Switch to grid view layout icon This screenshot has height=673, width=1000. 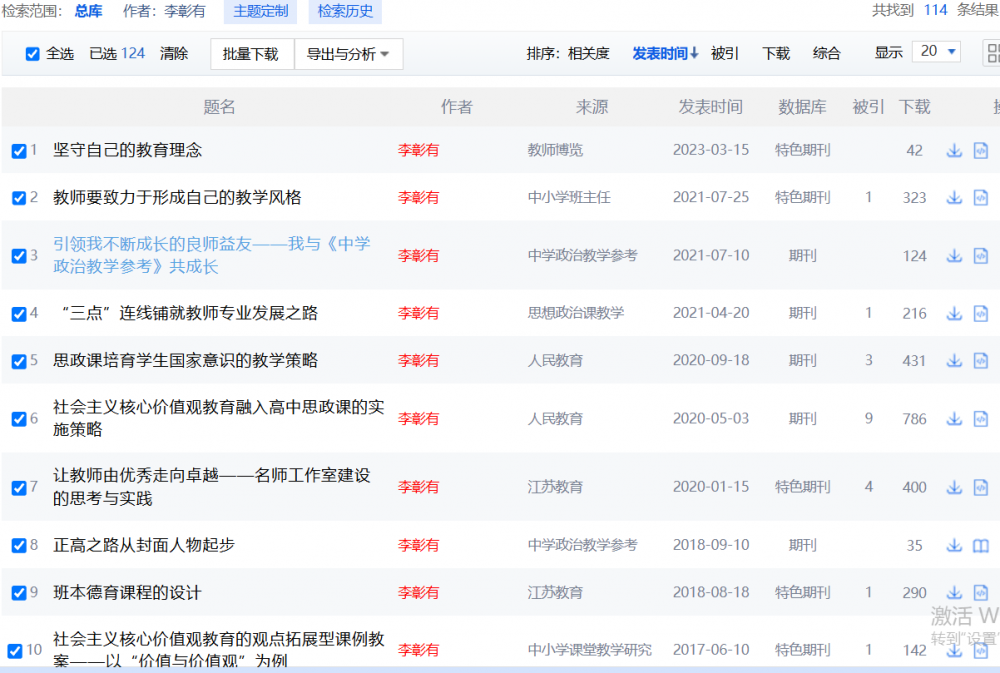point(992,52)
